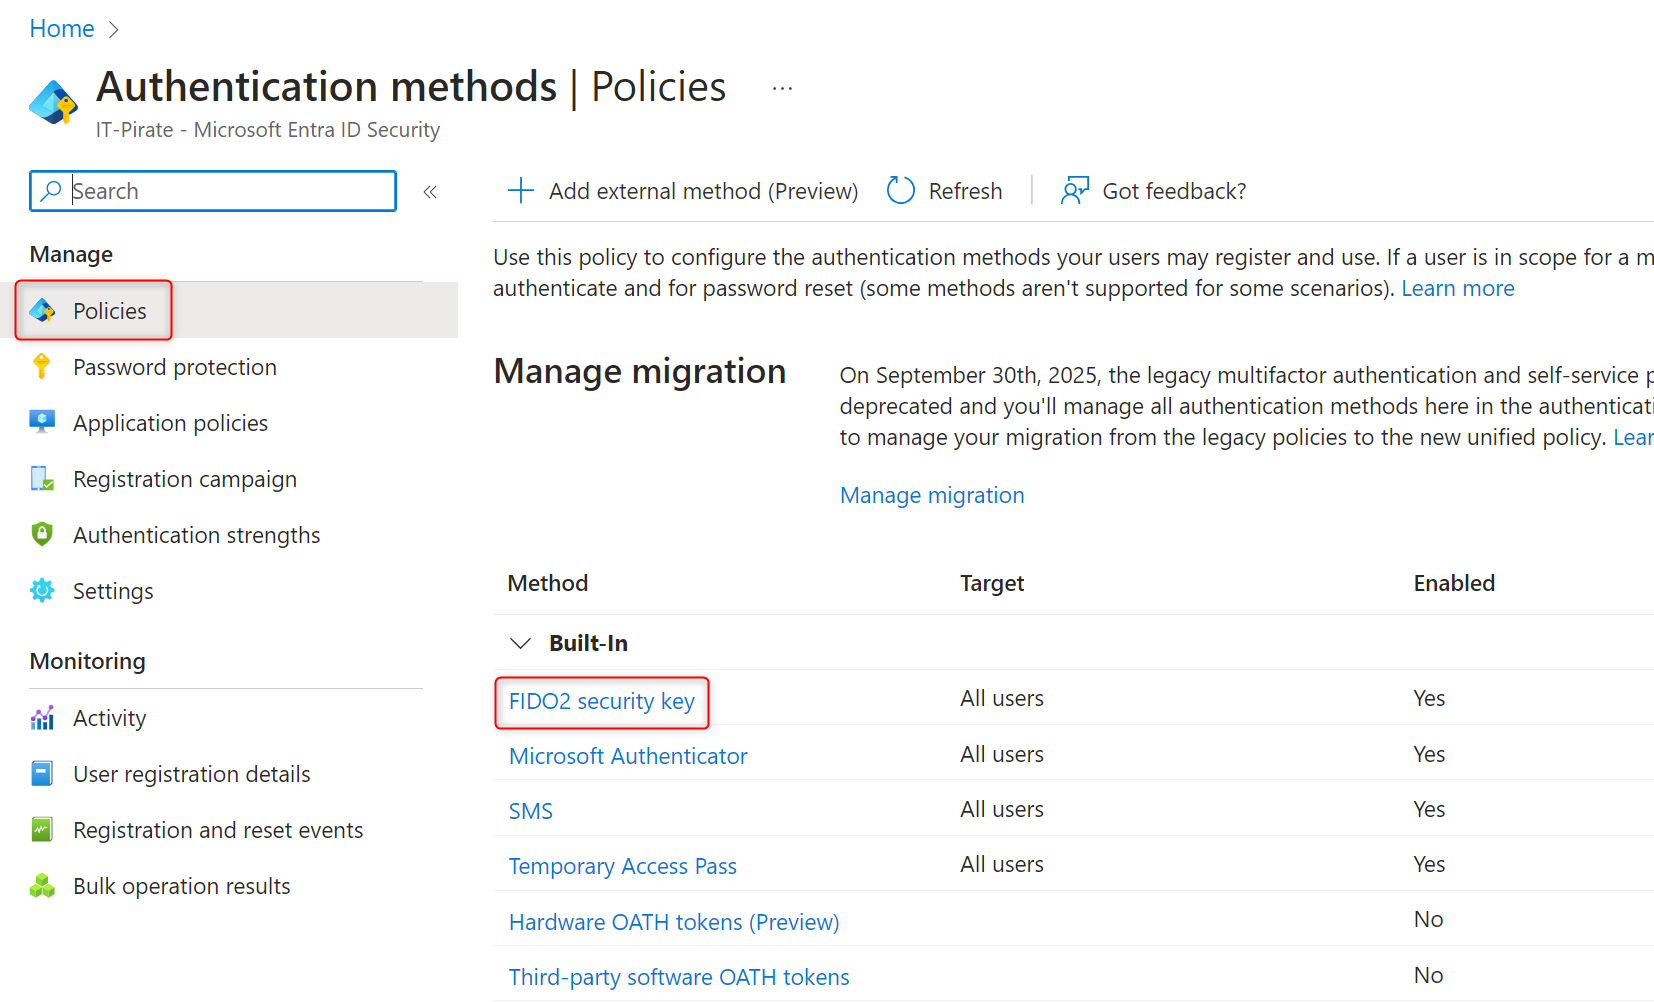1654x1002 pixels.
Task: Click All users in SMS row
Action: pyautogui.click(x=1002, y=809)
